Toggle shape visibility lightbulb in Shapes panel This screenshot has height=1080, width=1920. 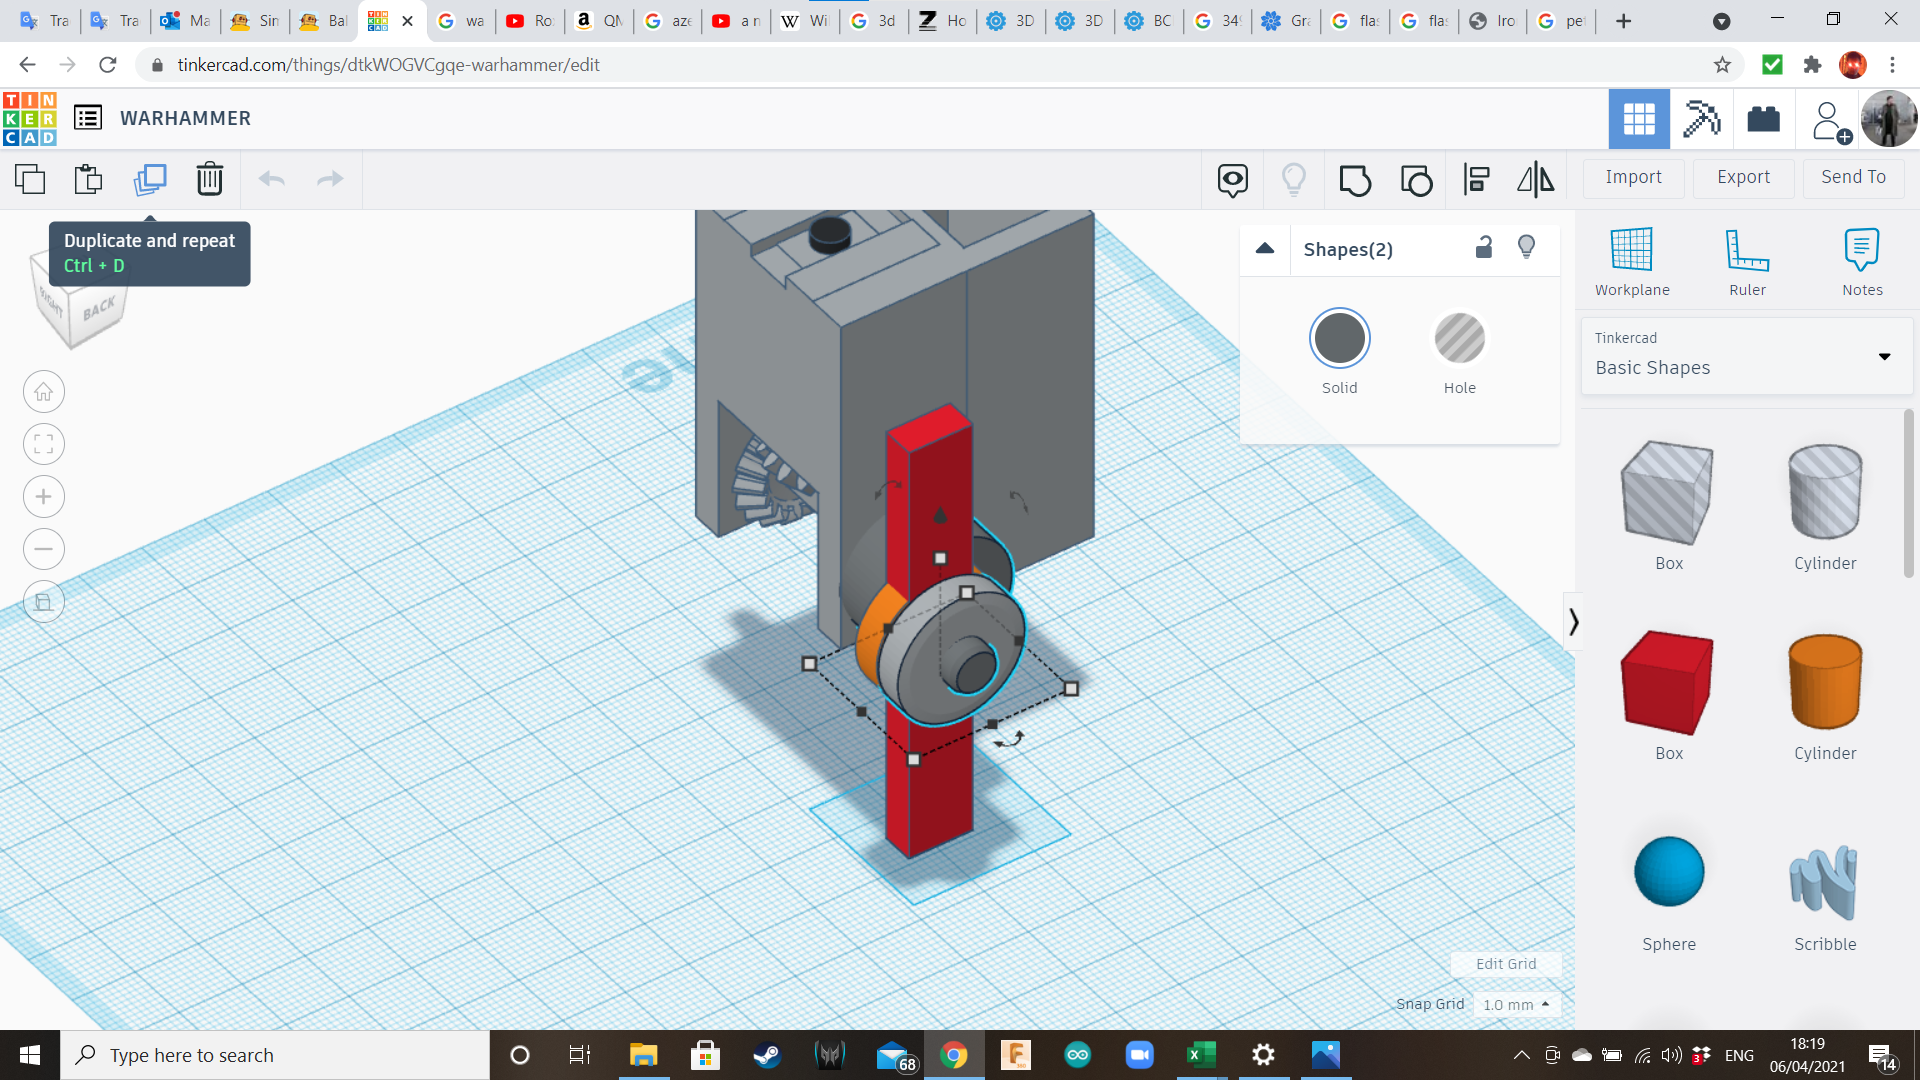pos(1526,248)
